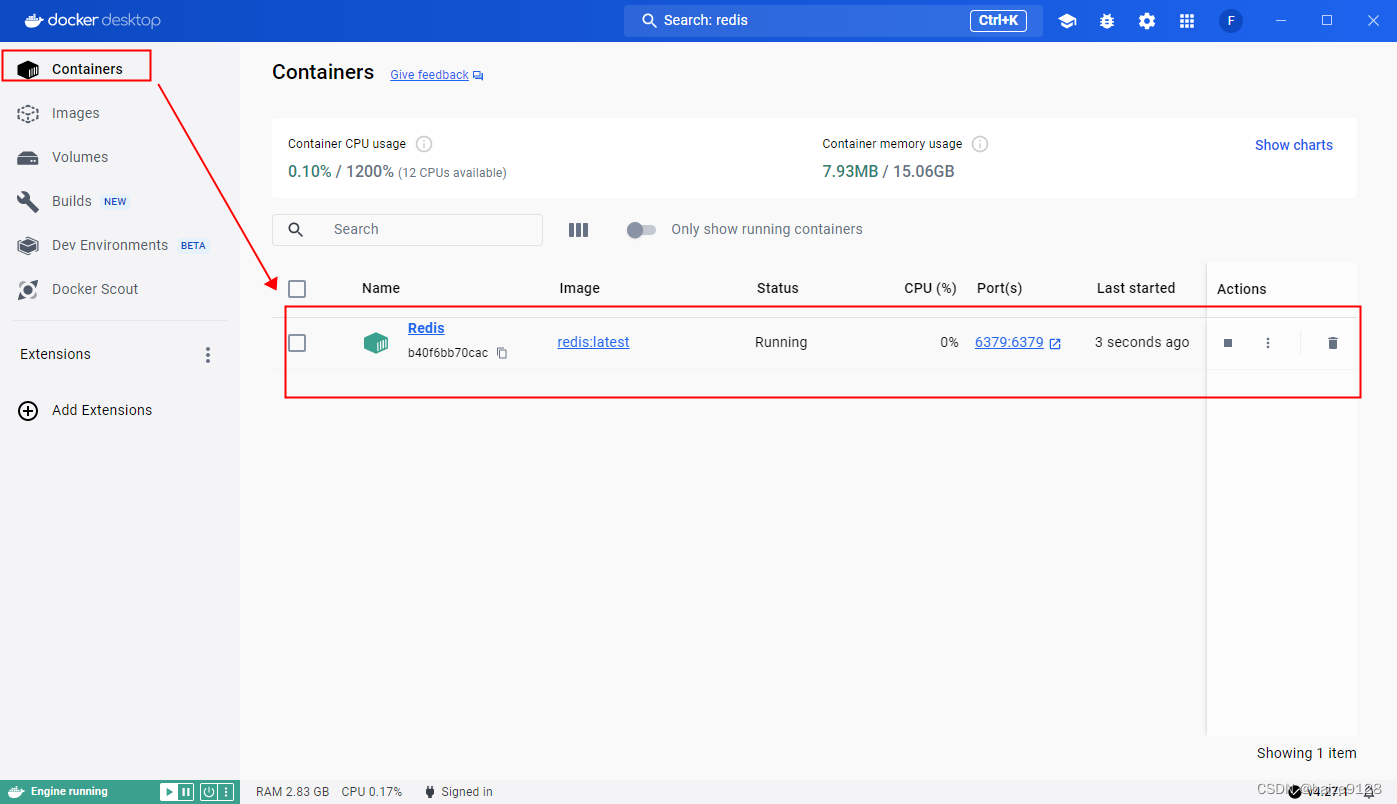Viewport: 1397px width, 804px height.
Task: Open the apps grid icon in header
Action: [1187, 21]
